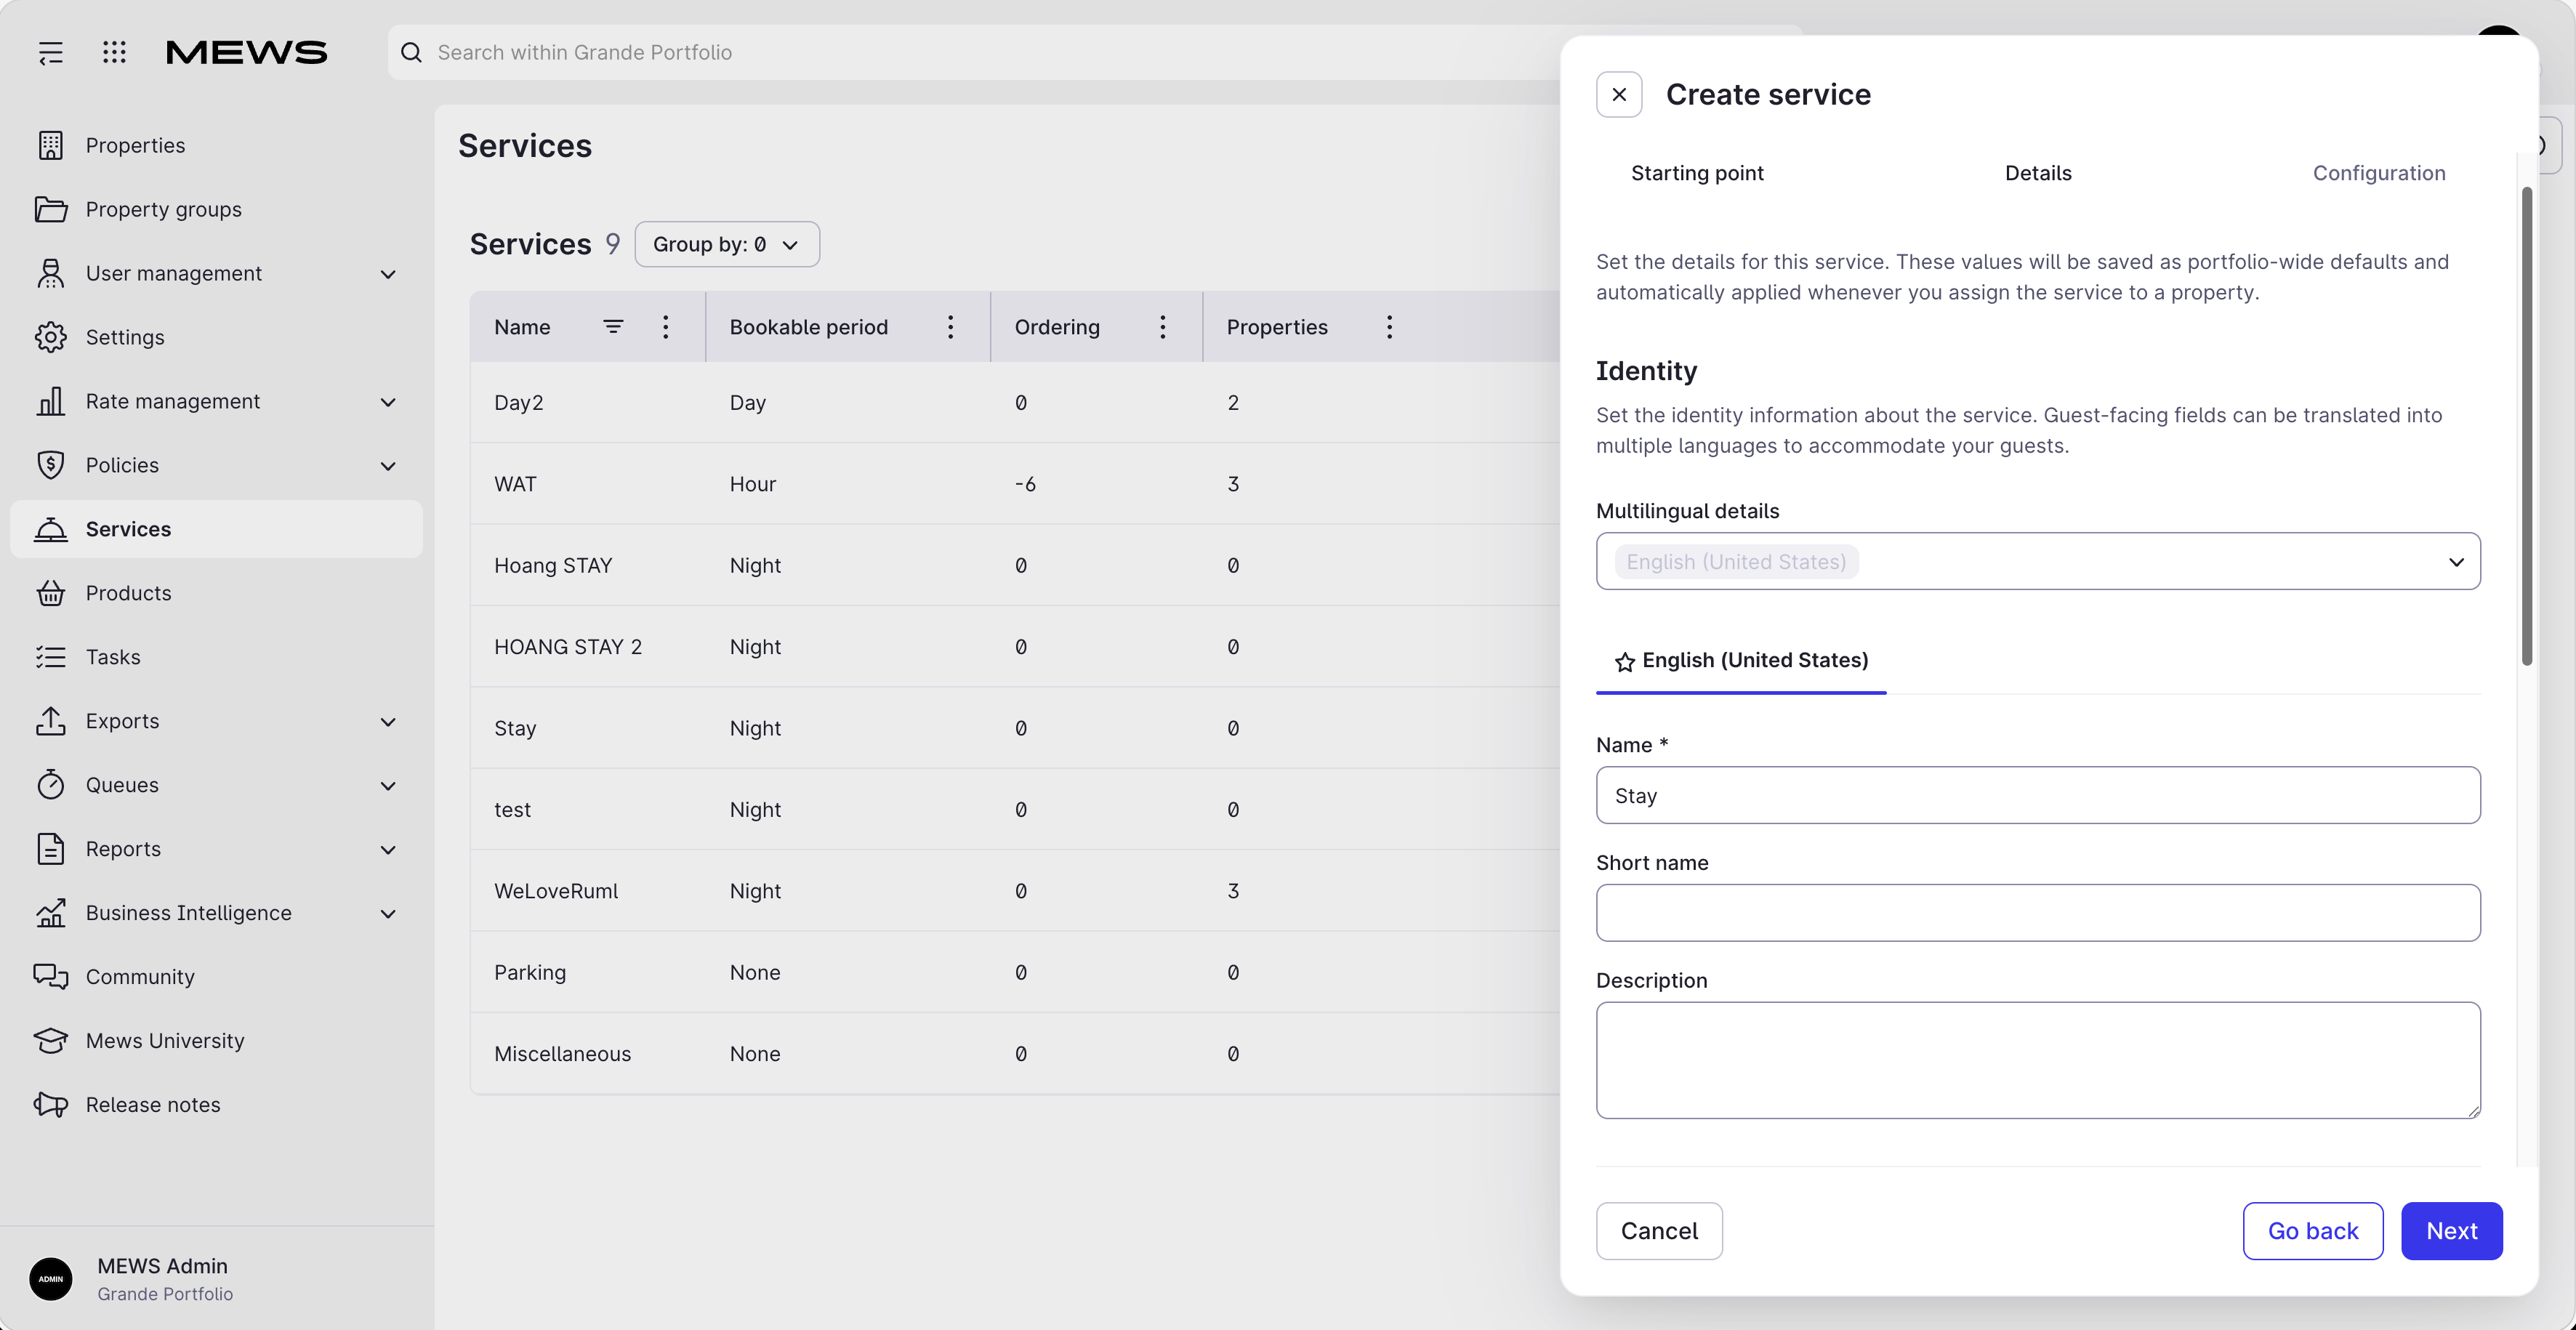Click the Name column filter icon
The width and height of the screenshot is (2576, 1330).
(613, 327)
